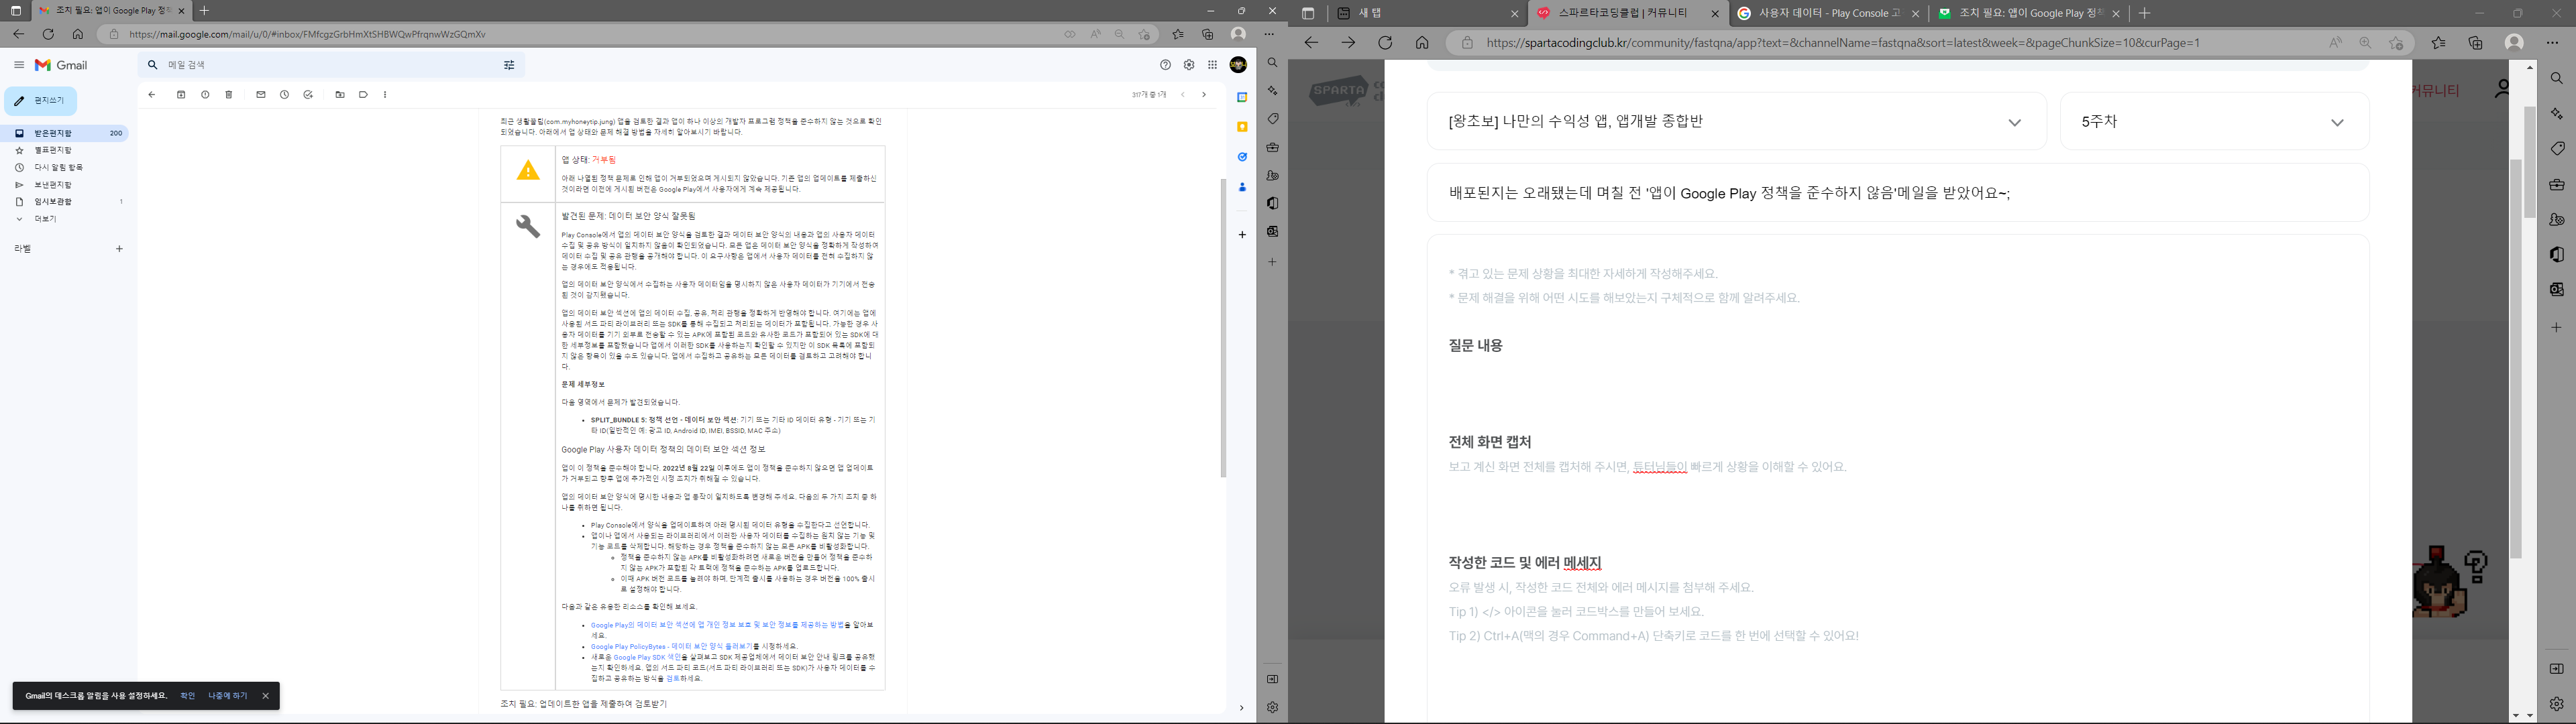The height and width of the screenshot is (724, 2576).
Task: Open new tab in left browser window
Action: (204, 11)
